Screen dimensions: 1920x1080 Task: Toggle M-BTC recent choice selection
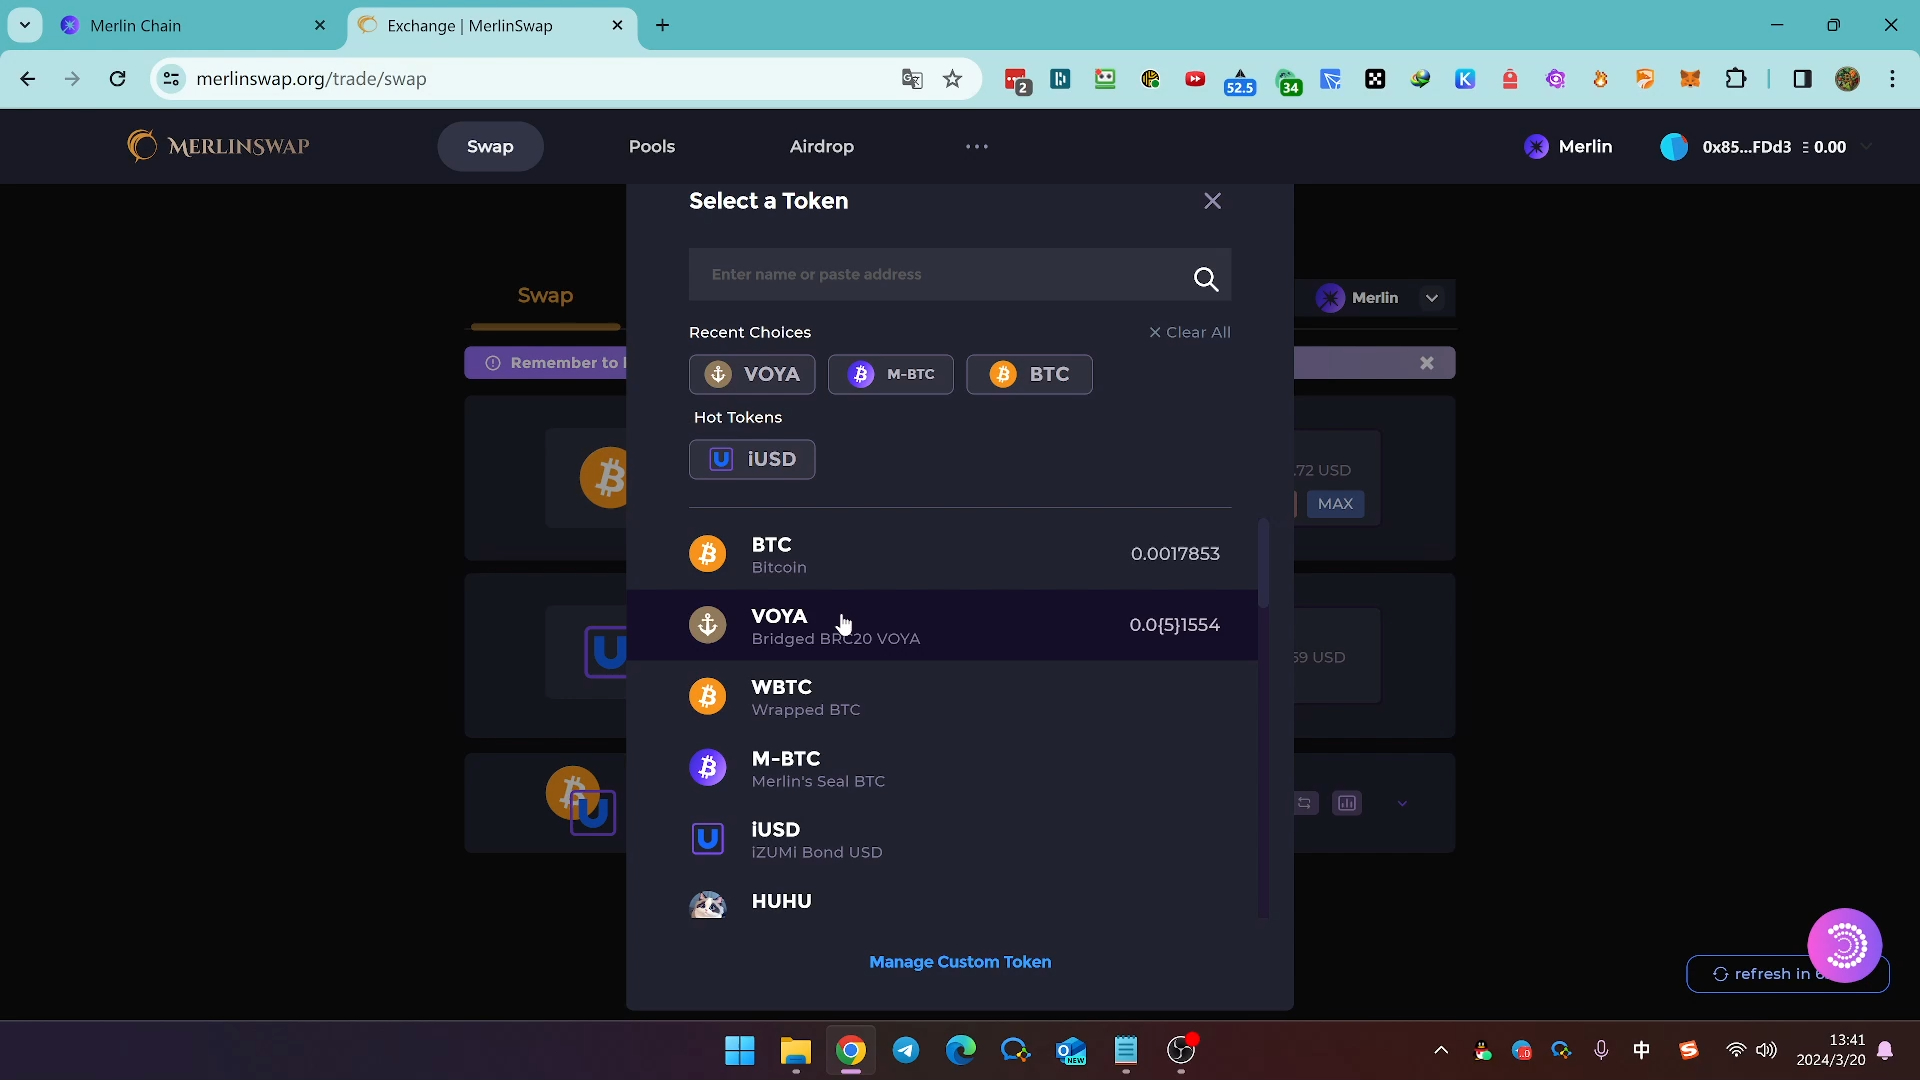893,375
